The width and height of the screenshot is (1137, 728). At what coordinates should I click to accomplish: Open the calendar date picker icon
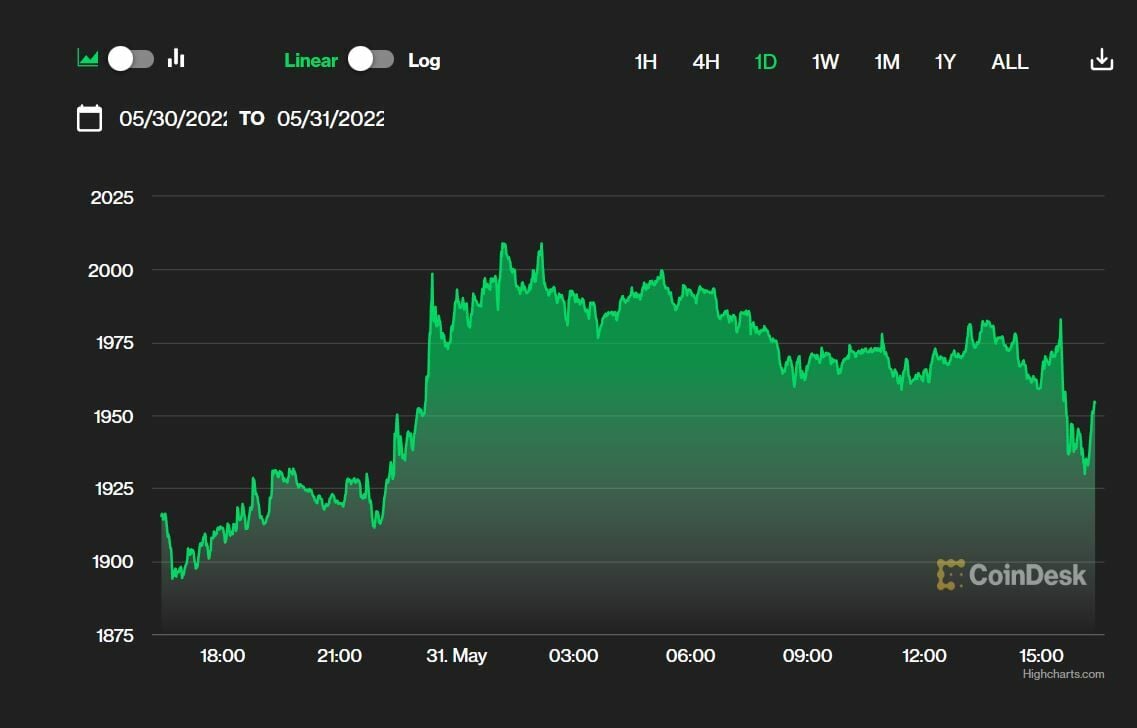[x=90, y=118]
